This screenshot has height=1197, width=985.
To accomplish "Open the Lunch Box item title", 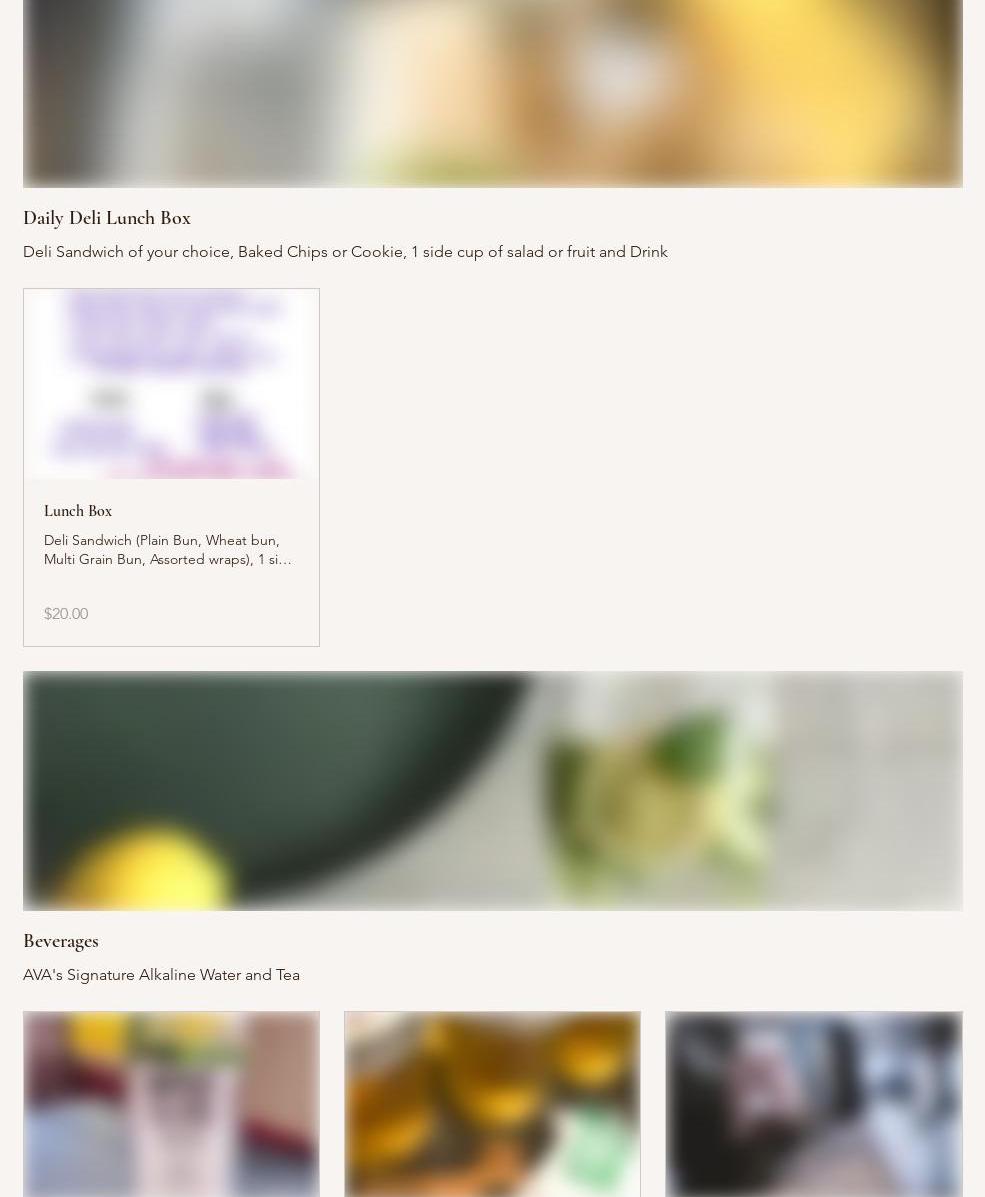I will (x=78, y=511).
